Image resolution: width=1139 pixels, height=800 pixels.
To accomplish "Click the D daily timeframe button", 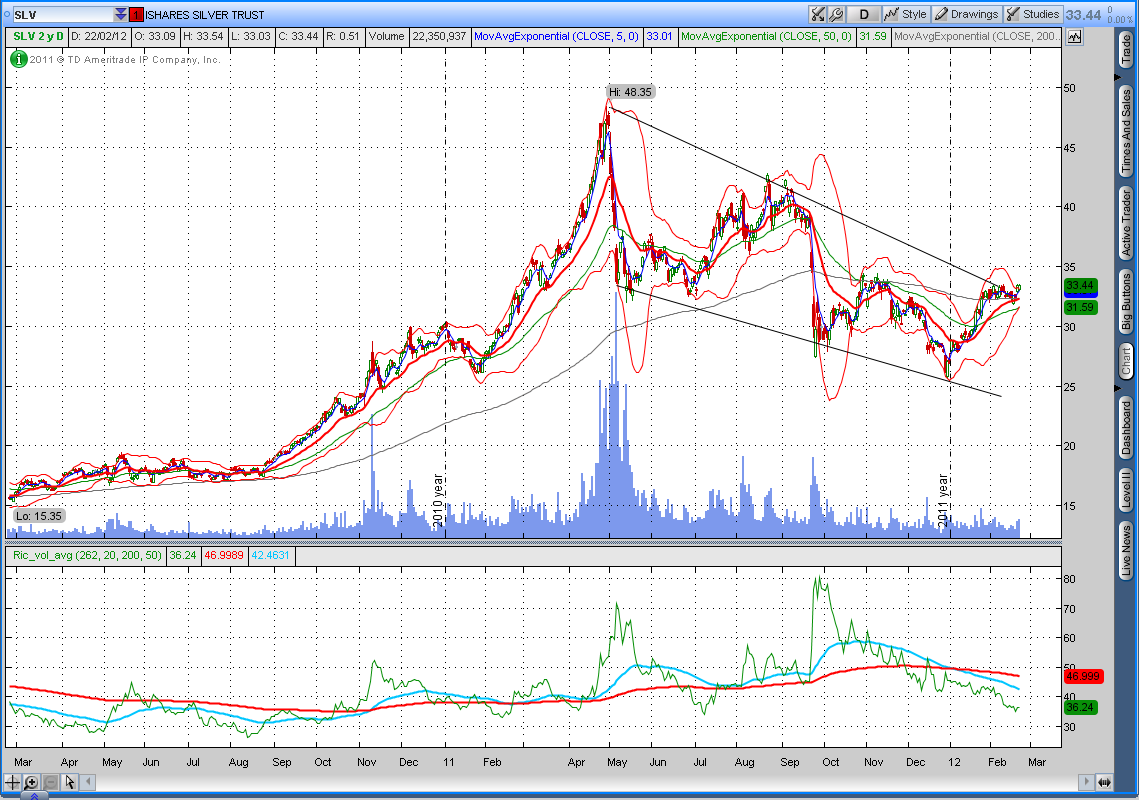I will pyautogui.click(x=864, y=14).
